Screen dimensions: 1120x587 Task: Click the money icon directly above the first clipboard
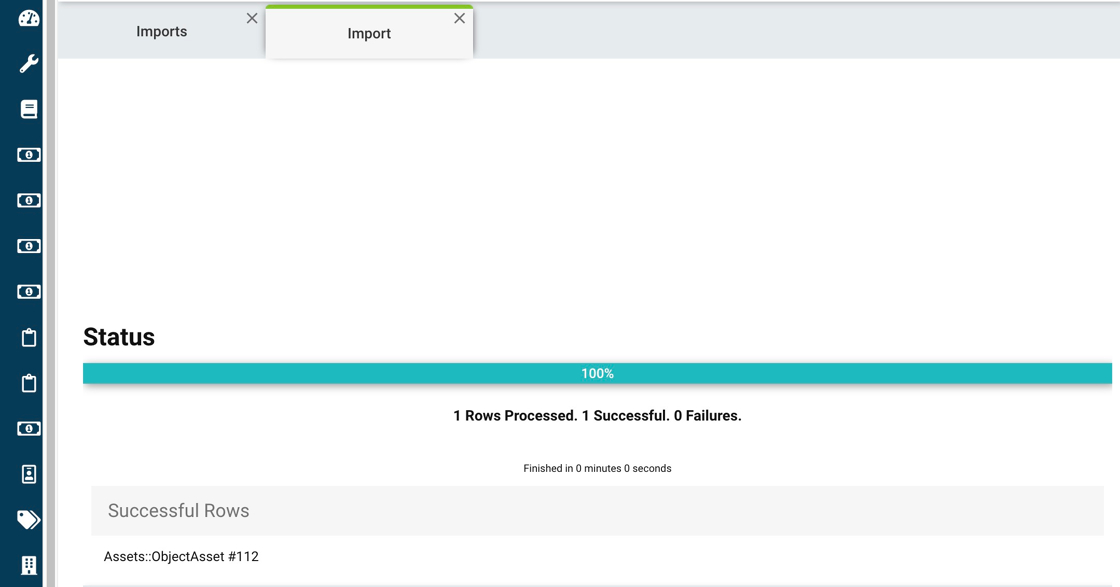pyautogui.click(x=28, y=292)
